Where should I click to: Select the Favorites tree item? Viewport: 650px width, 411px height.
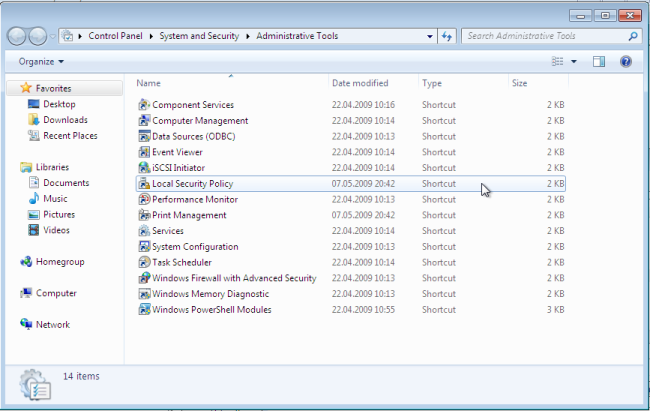tap(65, 88)
